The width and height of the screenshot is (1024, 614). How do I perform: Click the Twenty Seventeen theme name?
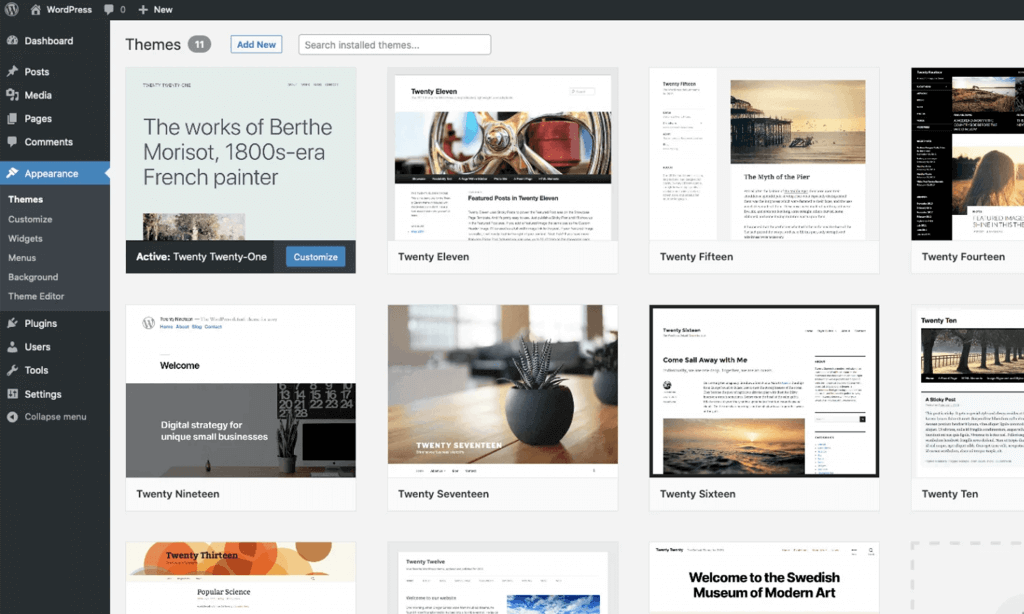[x=443, y=494]
